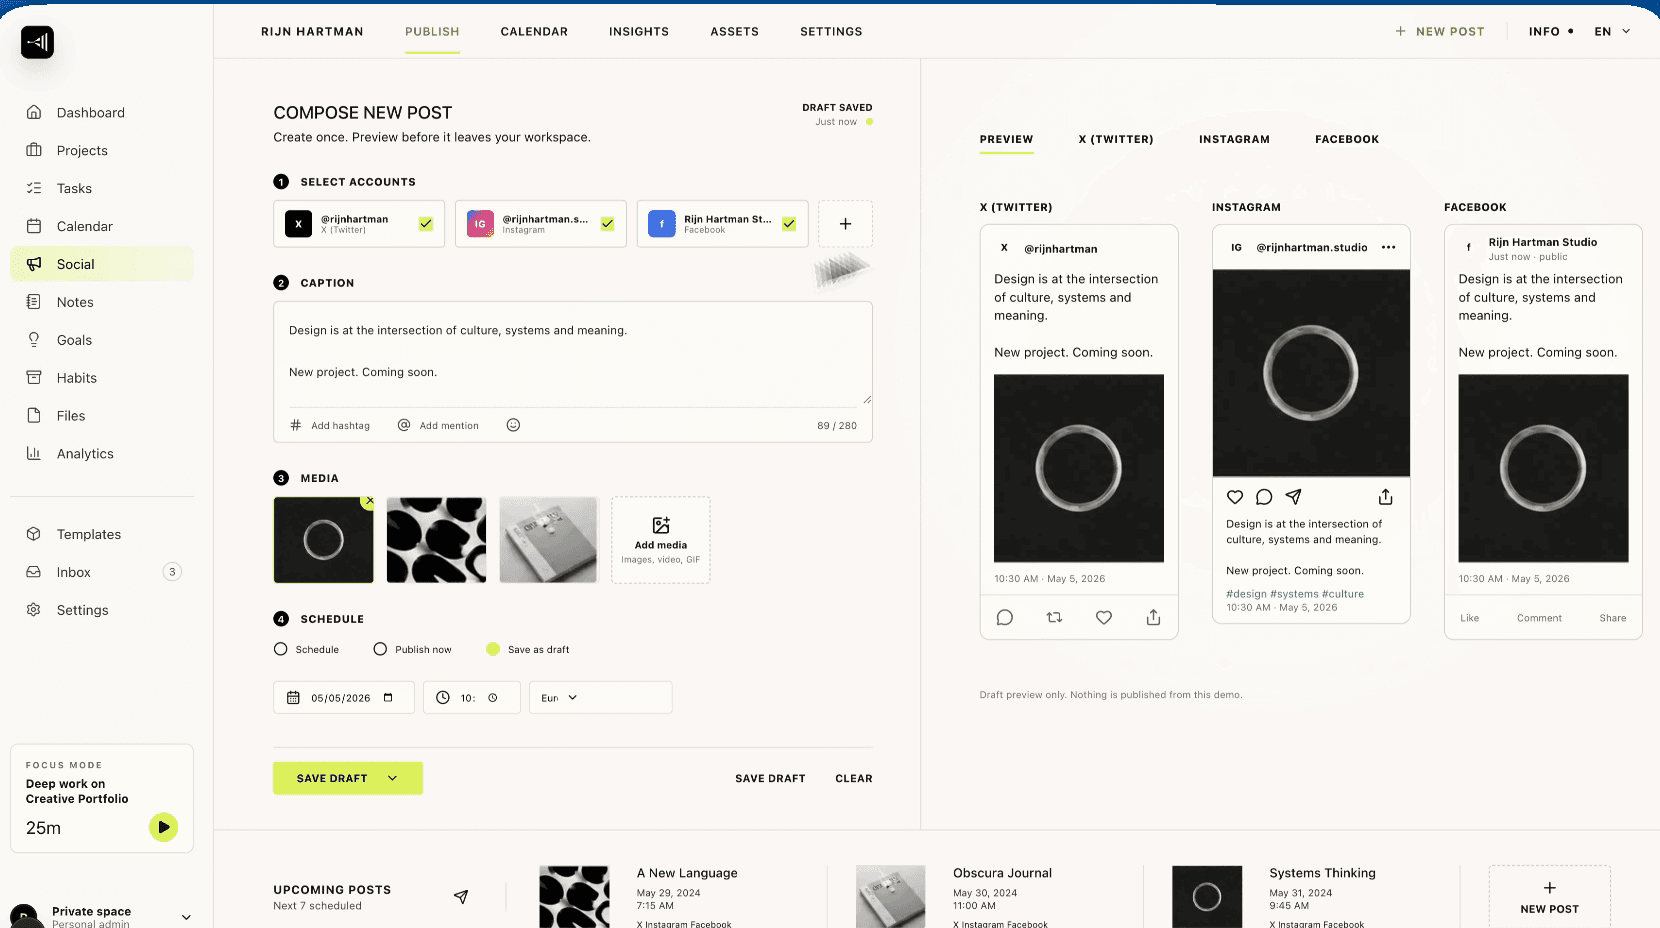Open Inbox with 3 unread

click(102, 573)
